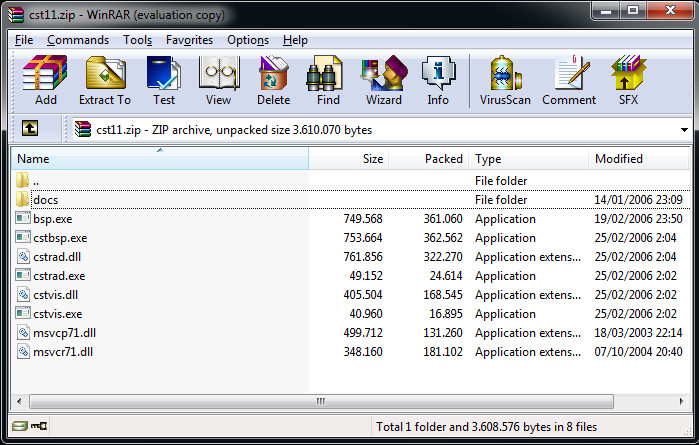699x445 pixels.
Task: Click the cstvis.exe file icon
Action: pos(23,313)
